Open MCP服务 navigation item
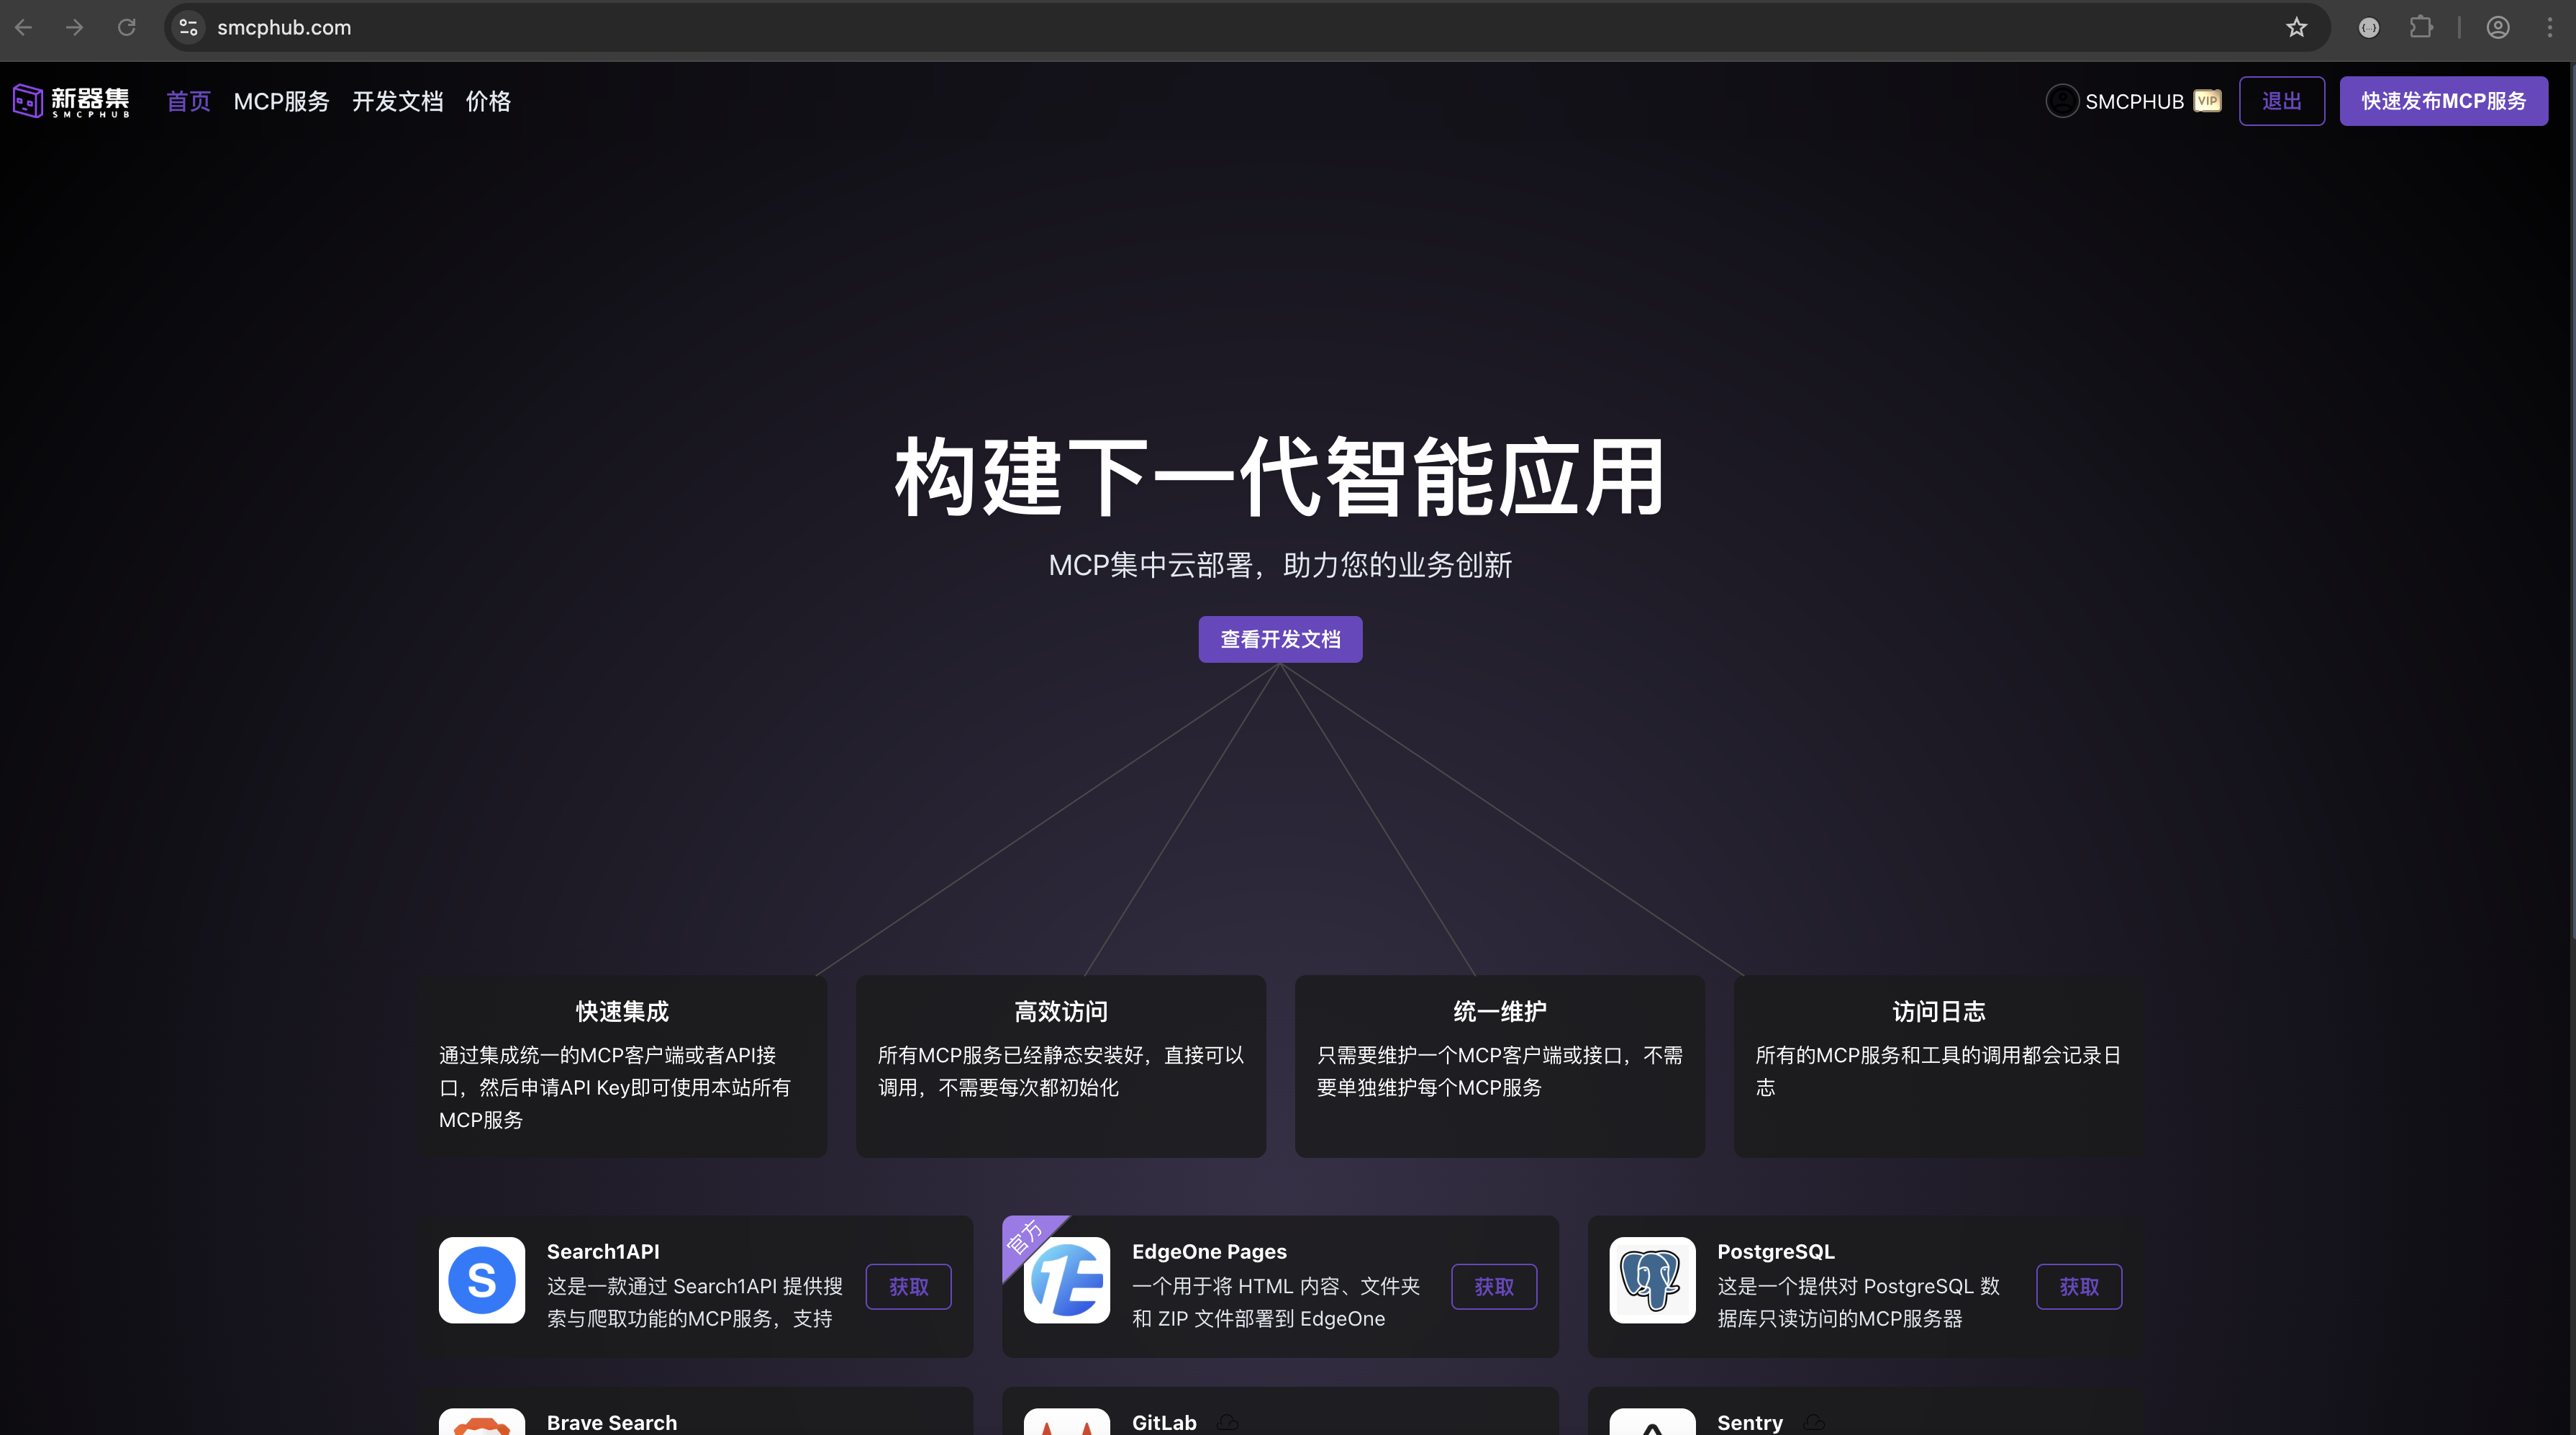The height and width of the screenshot is (1435, 2576). click(281, 101)
